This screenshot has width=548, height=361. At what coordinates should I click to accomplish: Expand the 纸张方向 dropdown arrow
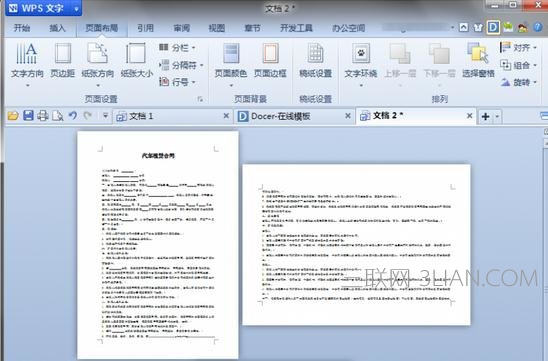(98, 85)
